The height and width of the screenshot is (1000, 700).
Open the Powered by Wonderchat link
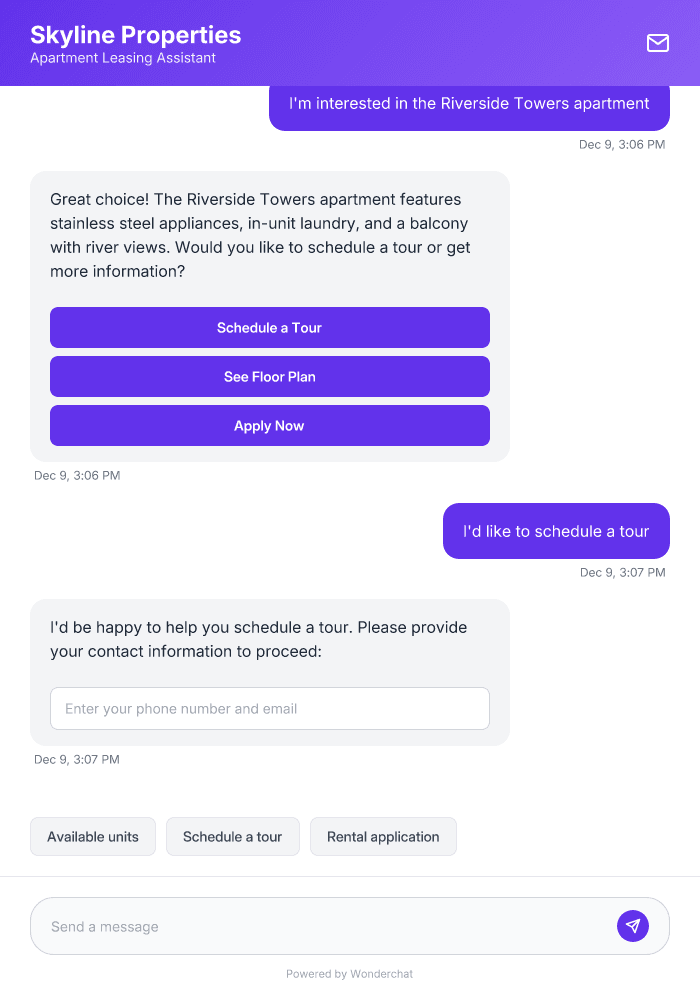pyautogui.click(x=350, y=973)
